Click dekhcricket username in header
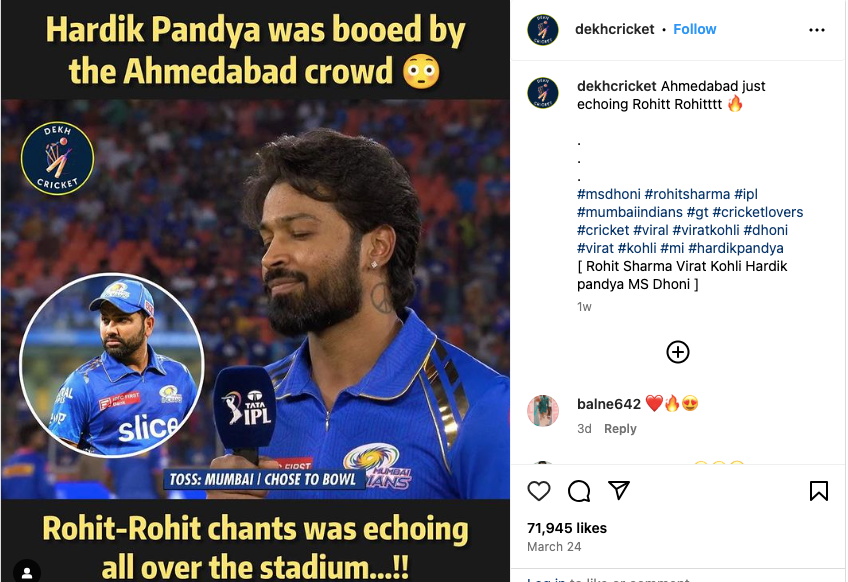Screen dimensions: 848x582 (x=615, y=29)
